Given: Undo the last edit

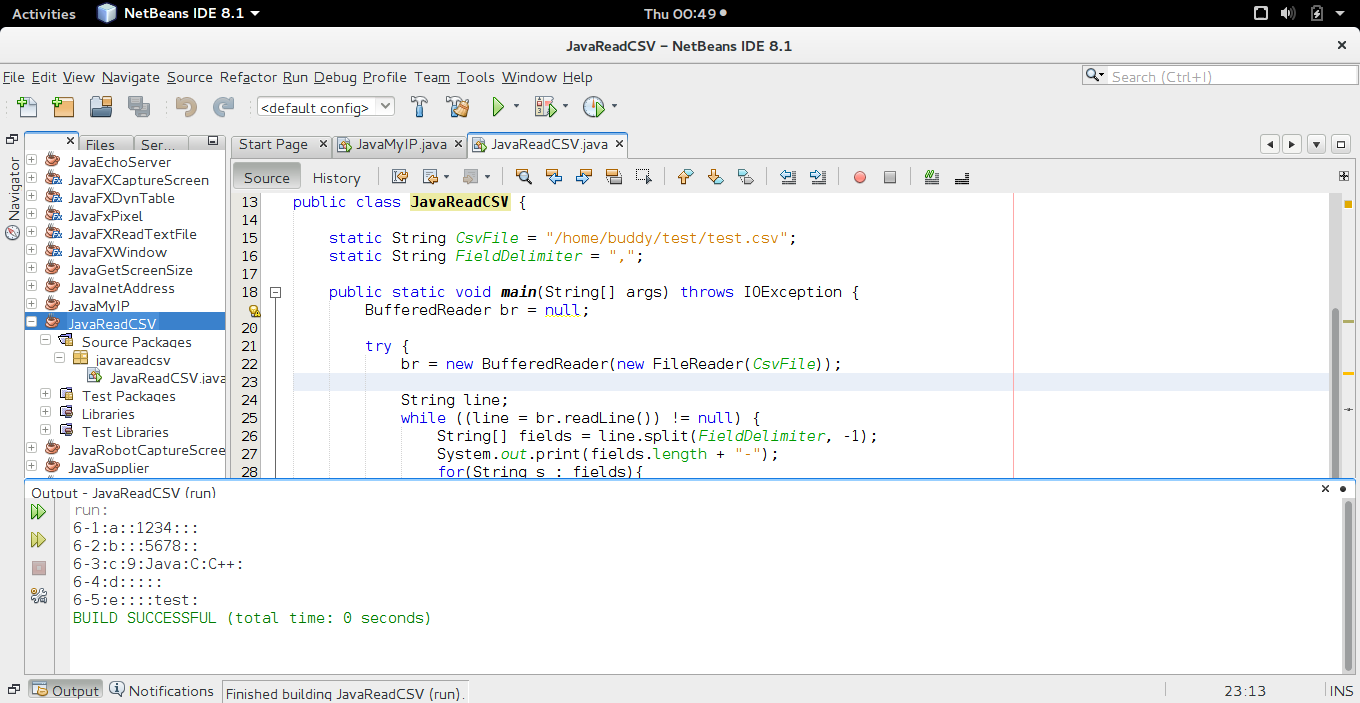Looking at the screenshot, I should point(185,106).
